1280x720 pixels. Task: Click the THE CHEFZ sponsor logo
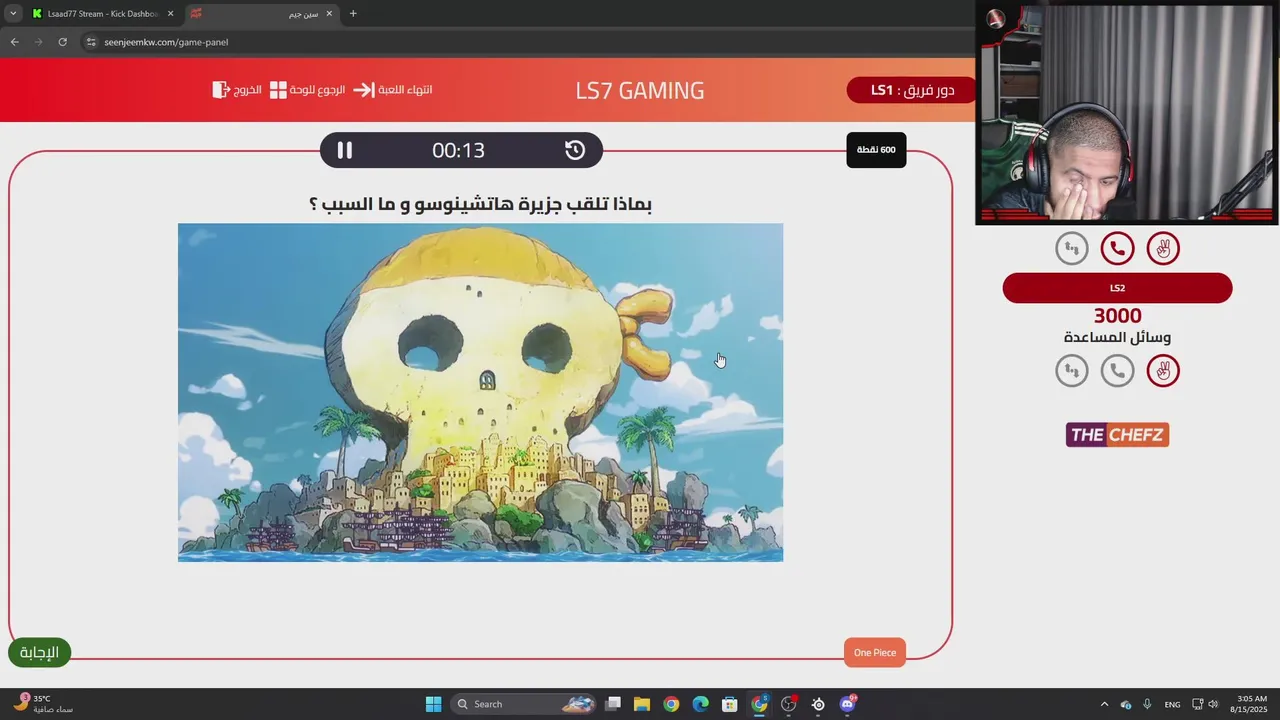tap(1117, 435)
